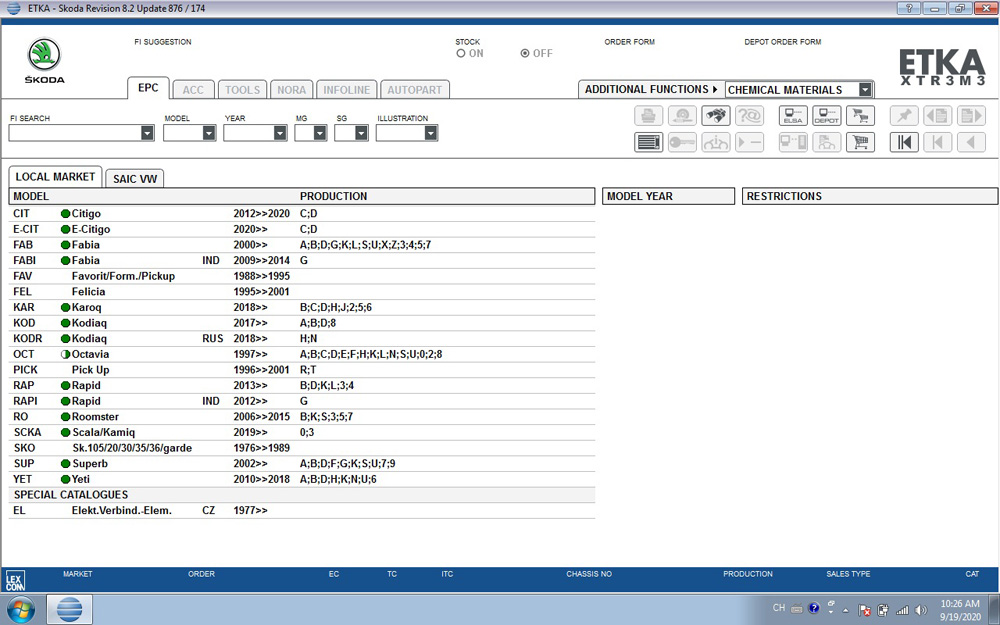Click the pushpin icon
Image resolution: width=1000 pixels, height=625 pixels.
coord(904,115)
